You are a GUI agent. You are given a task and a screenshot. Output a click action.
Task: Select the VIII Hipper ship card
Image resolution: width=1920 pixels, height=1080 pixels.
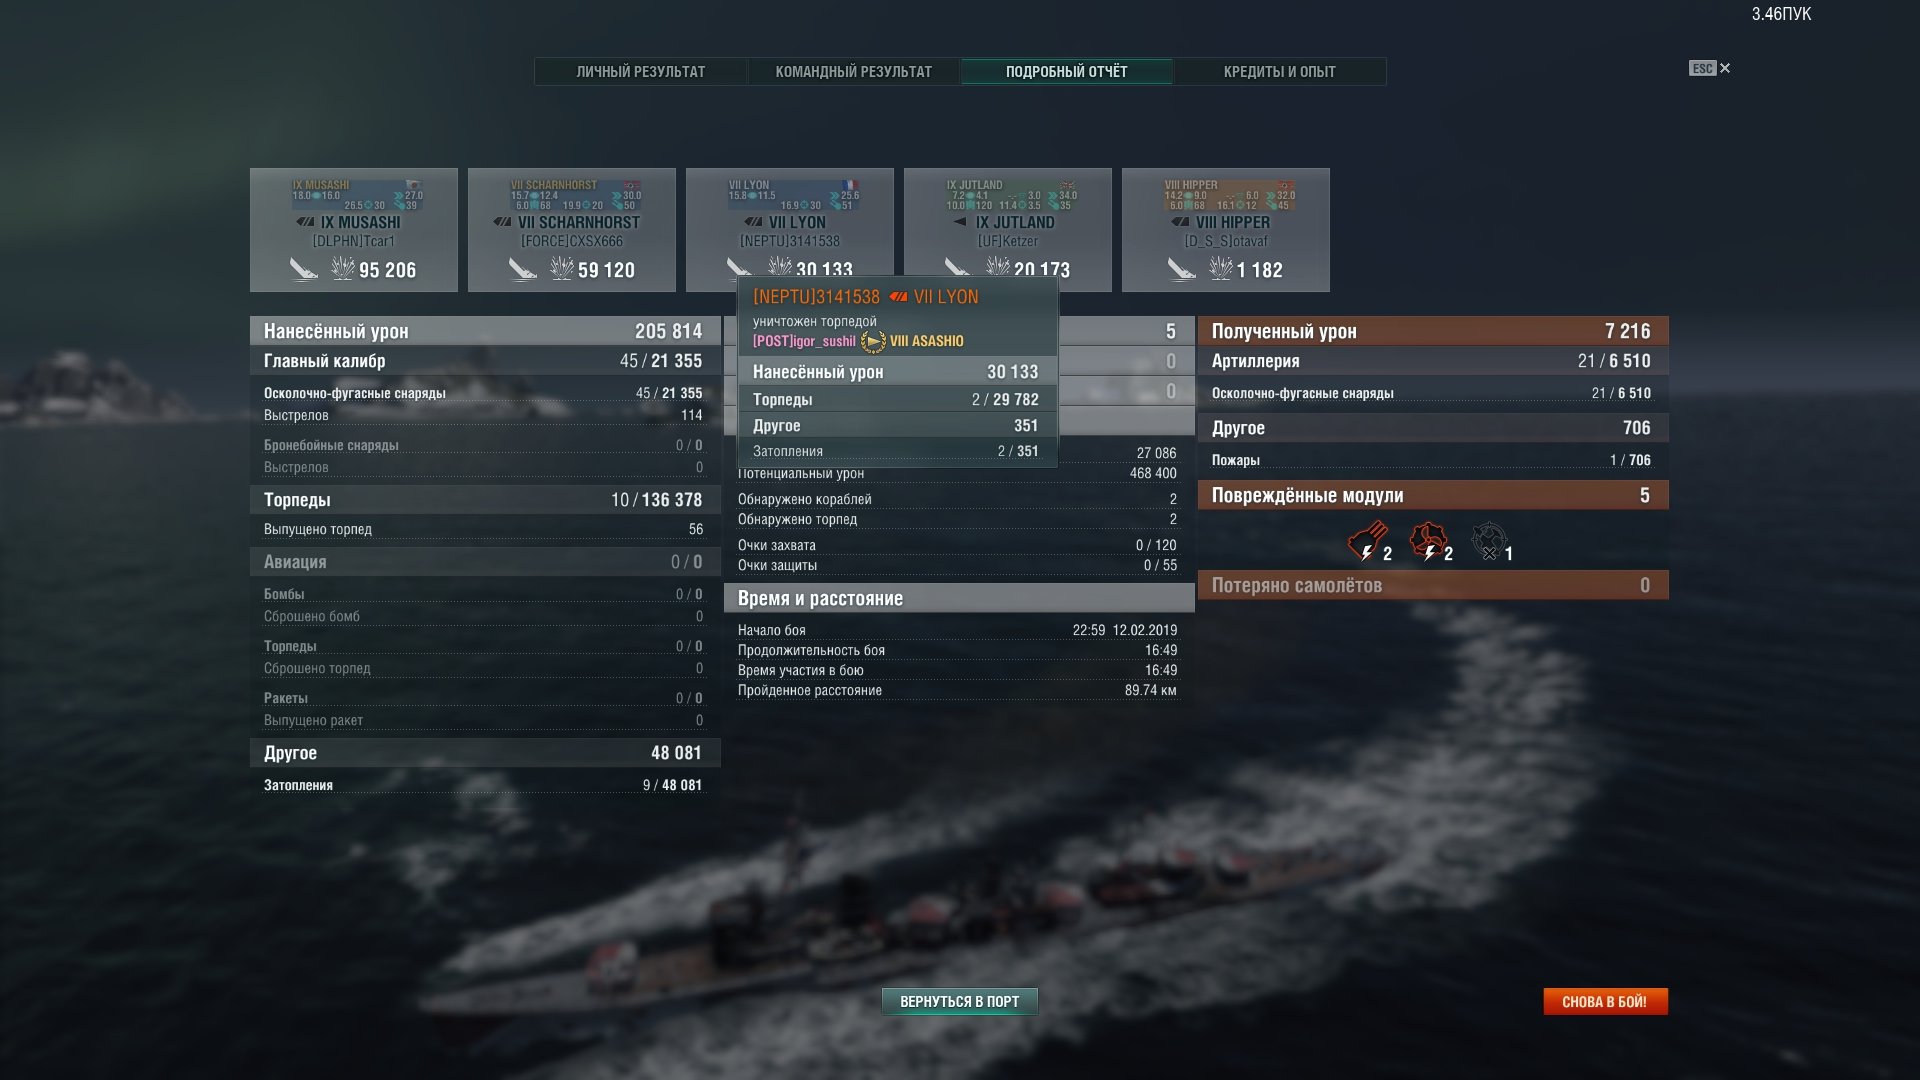click(x=1226, y=230)
